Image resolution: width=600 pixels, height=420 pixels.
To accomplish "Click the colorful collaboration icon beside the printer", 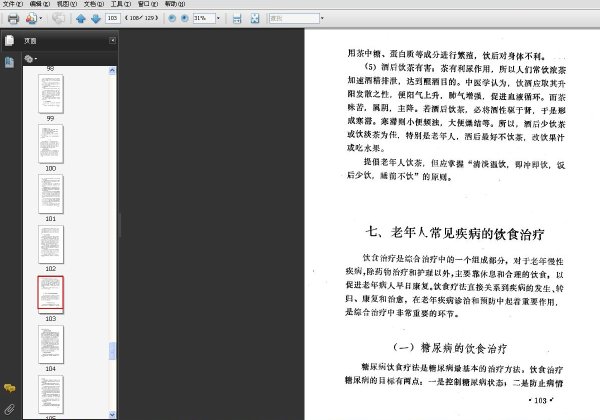I will point(31,18).
